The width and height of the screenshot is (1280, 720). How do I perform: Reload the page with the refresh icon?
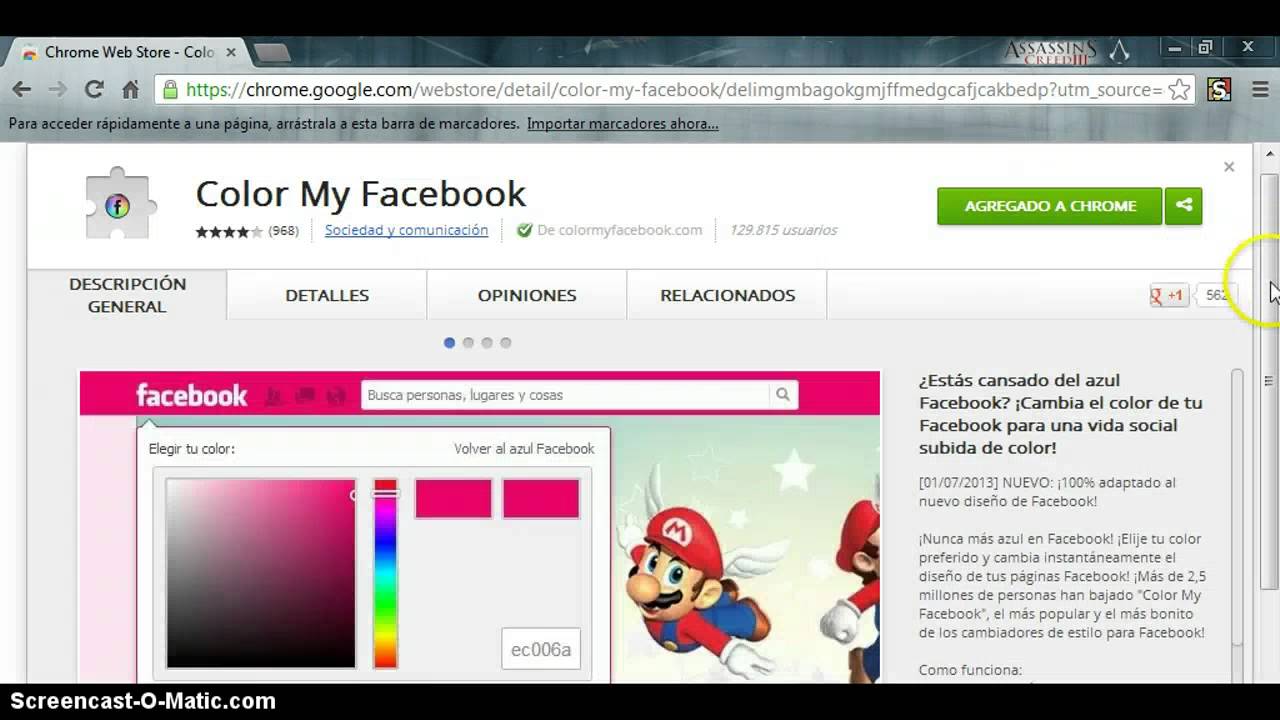[x=94, y=90]
